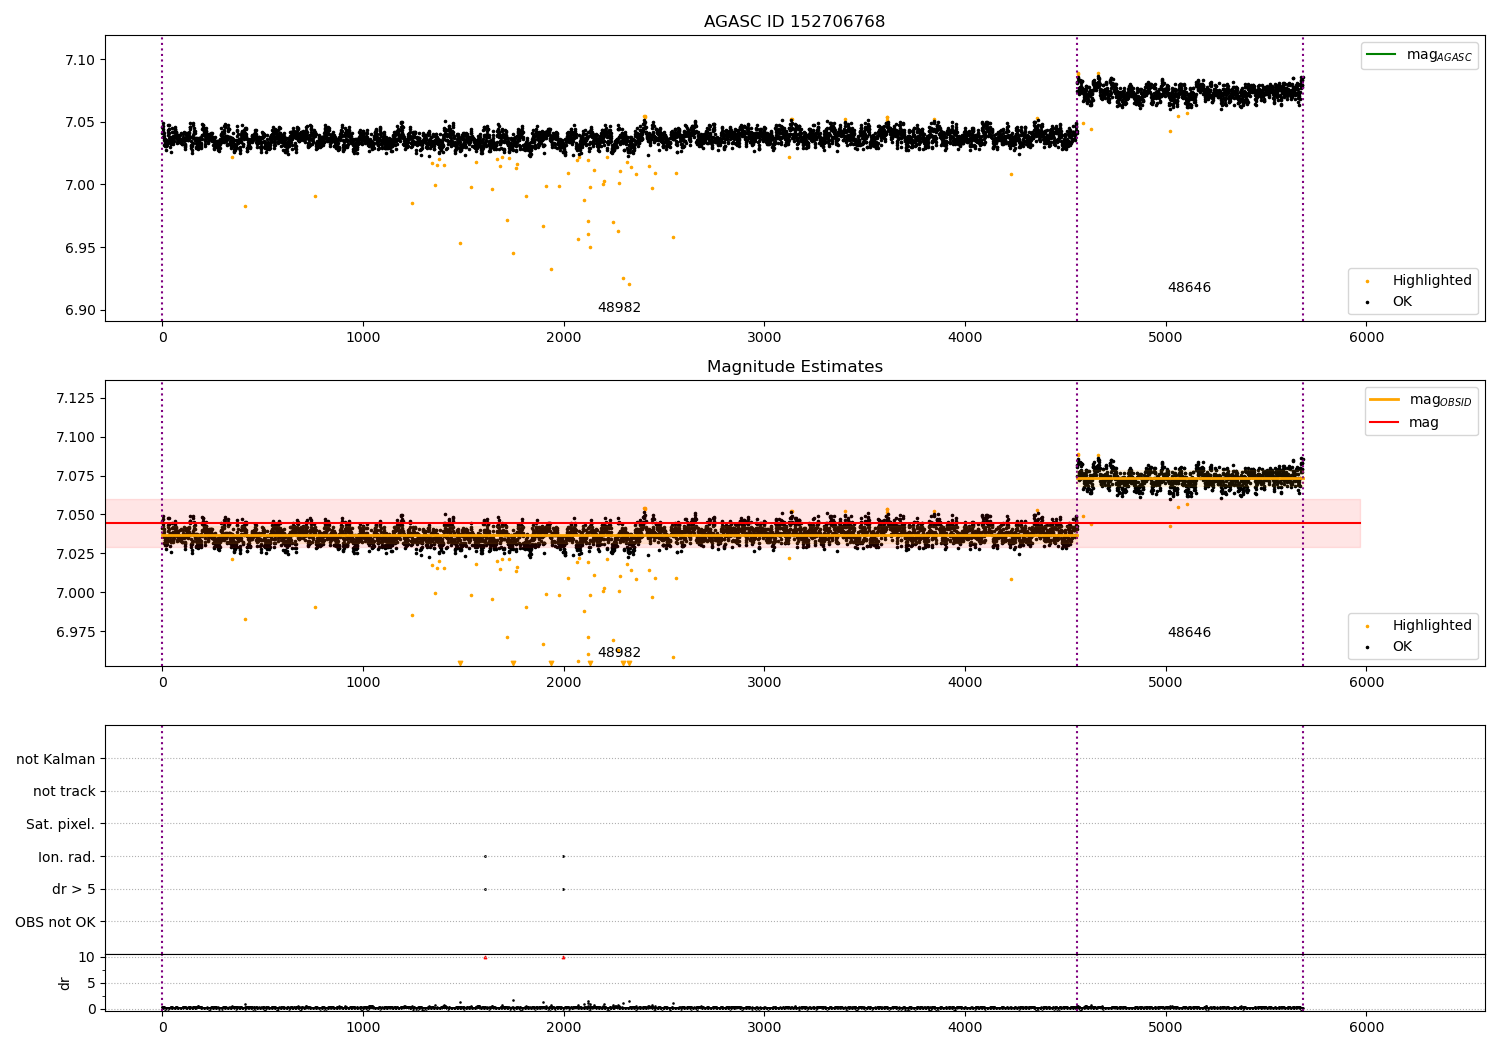Click the 7.10 tick on the top plot
The image size is (1500, 1050).
[x=79, y=60]
